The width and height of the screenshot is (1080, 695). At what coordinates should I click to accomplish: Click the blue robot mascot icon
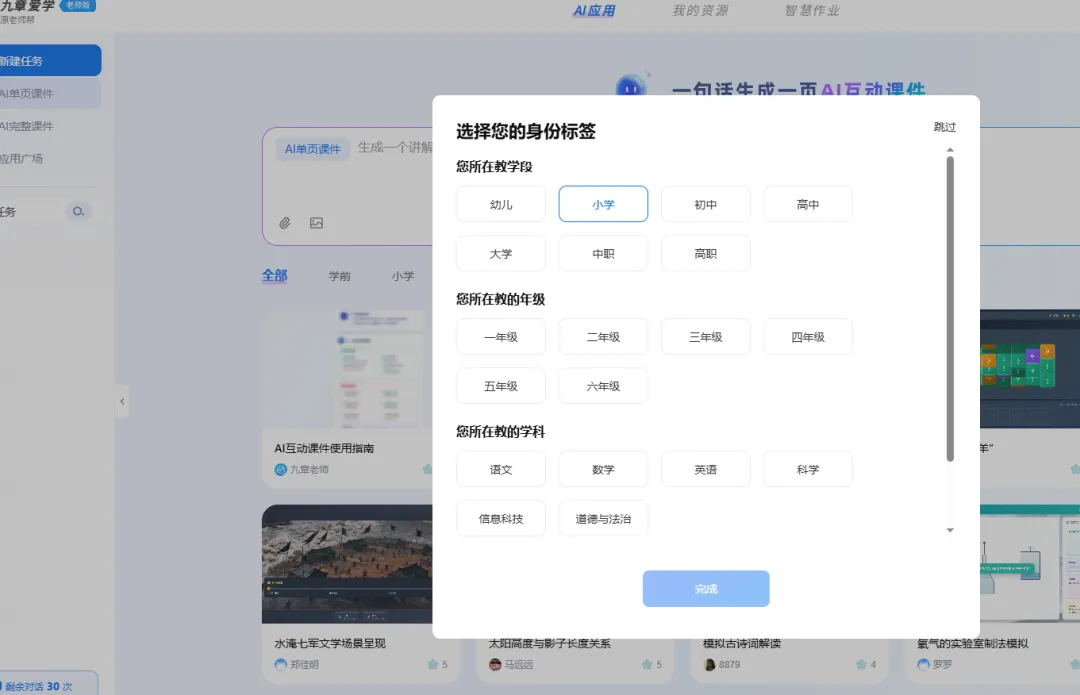click(631, 85)
